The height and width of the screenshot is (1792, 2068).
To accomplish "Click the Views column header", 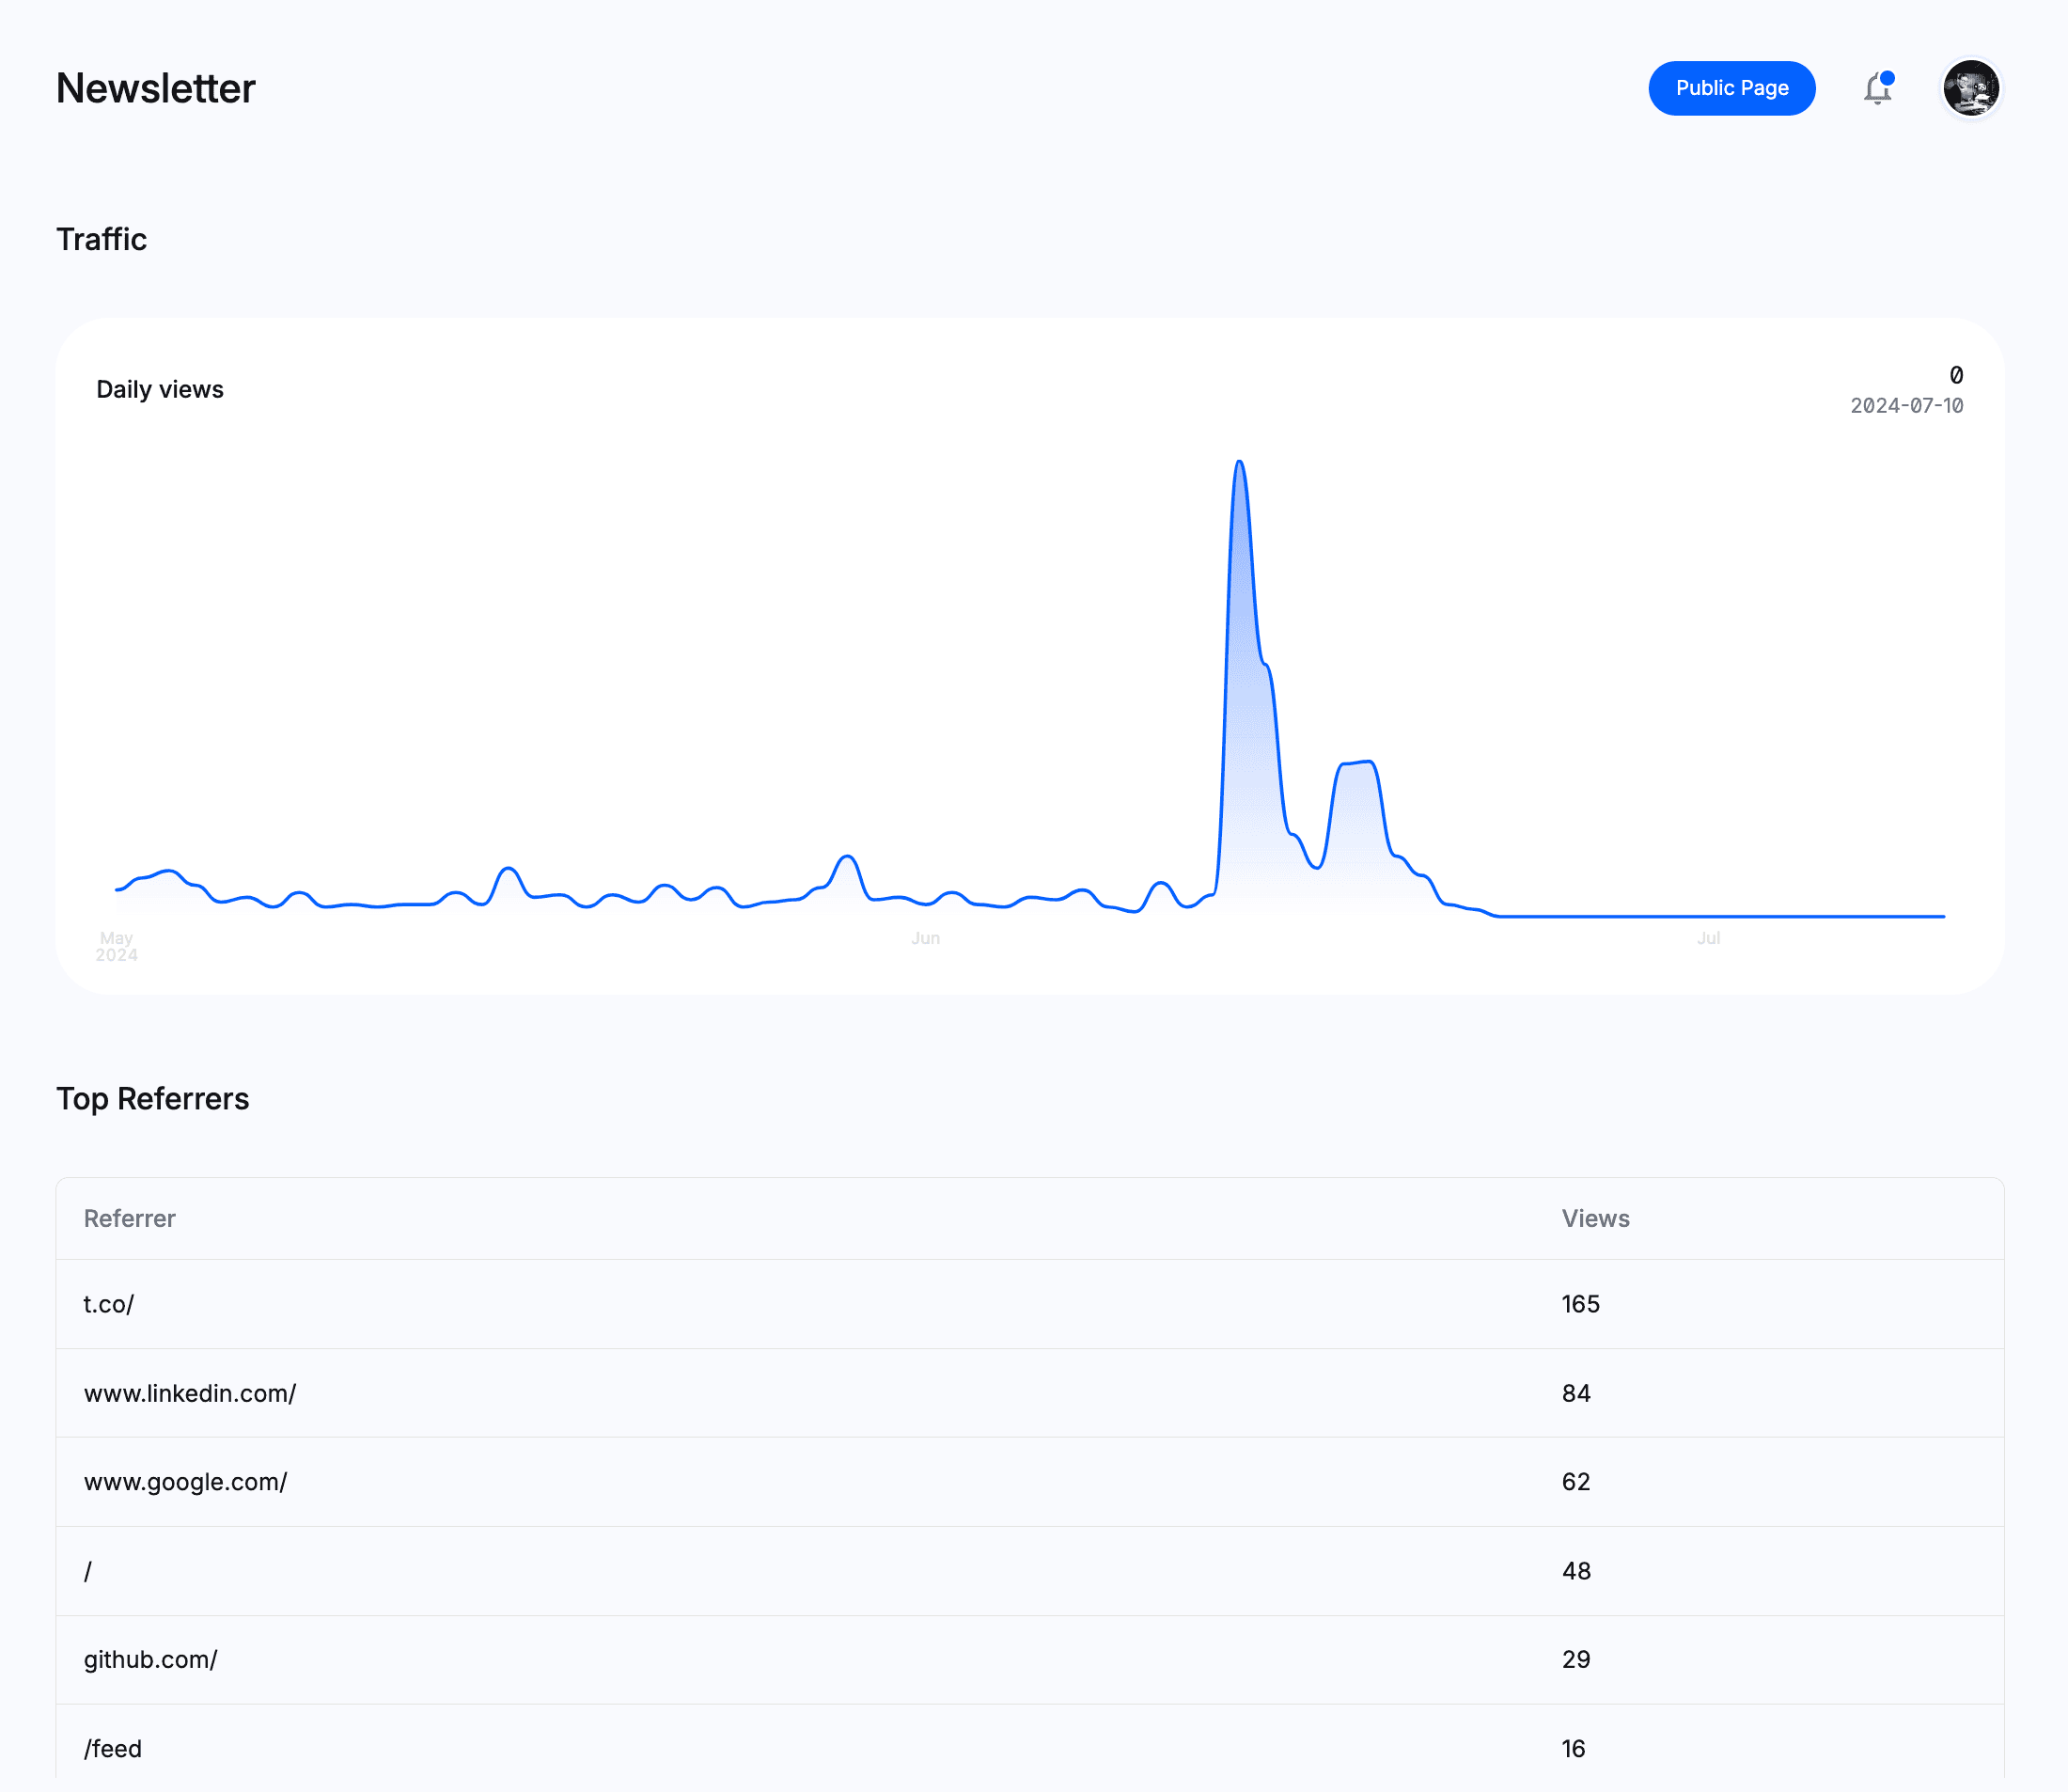I will coord(1596,1218).
